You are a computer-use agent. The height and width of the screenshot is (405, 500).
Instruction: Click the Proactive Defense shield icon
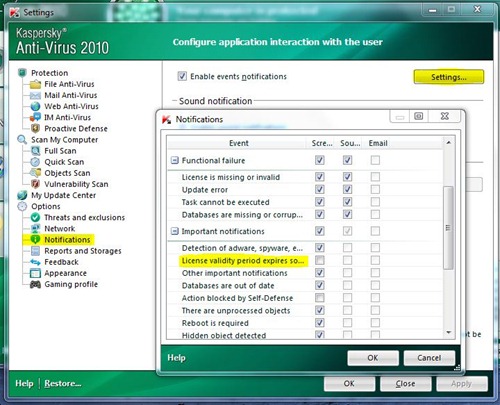click(35, 128)
